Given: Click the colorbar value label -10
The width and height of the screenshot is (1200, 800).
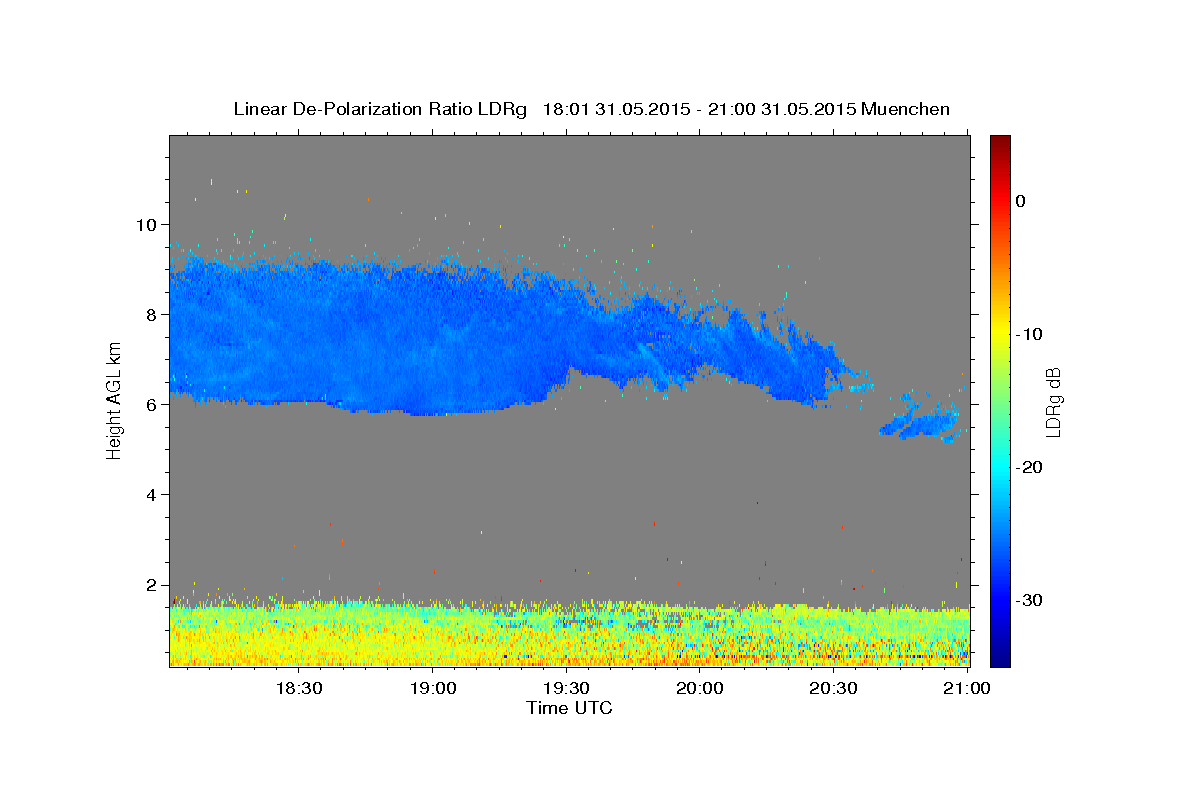Looking at the screenshot, I should [1029, 334].
